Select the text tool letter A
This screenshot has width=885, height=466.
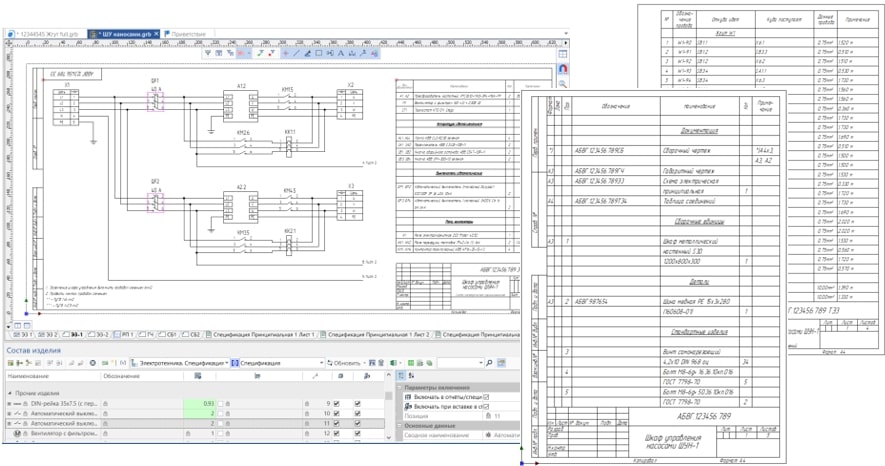[x=340, y=54]
